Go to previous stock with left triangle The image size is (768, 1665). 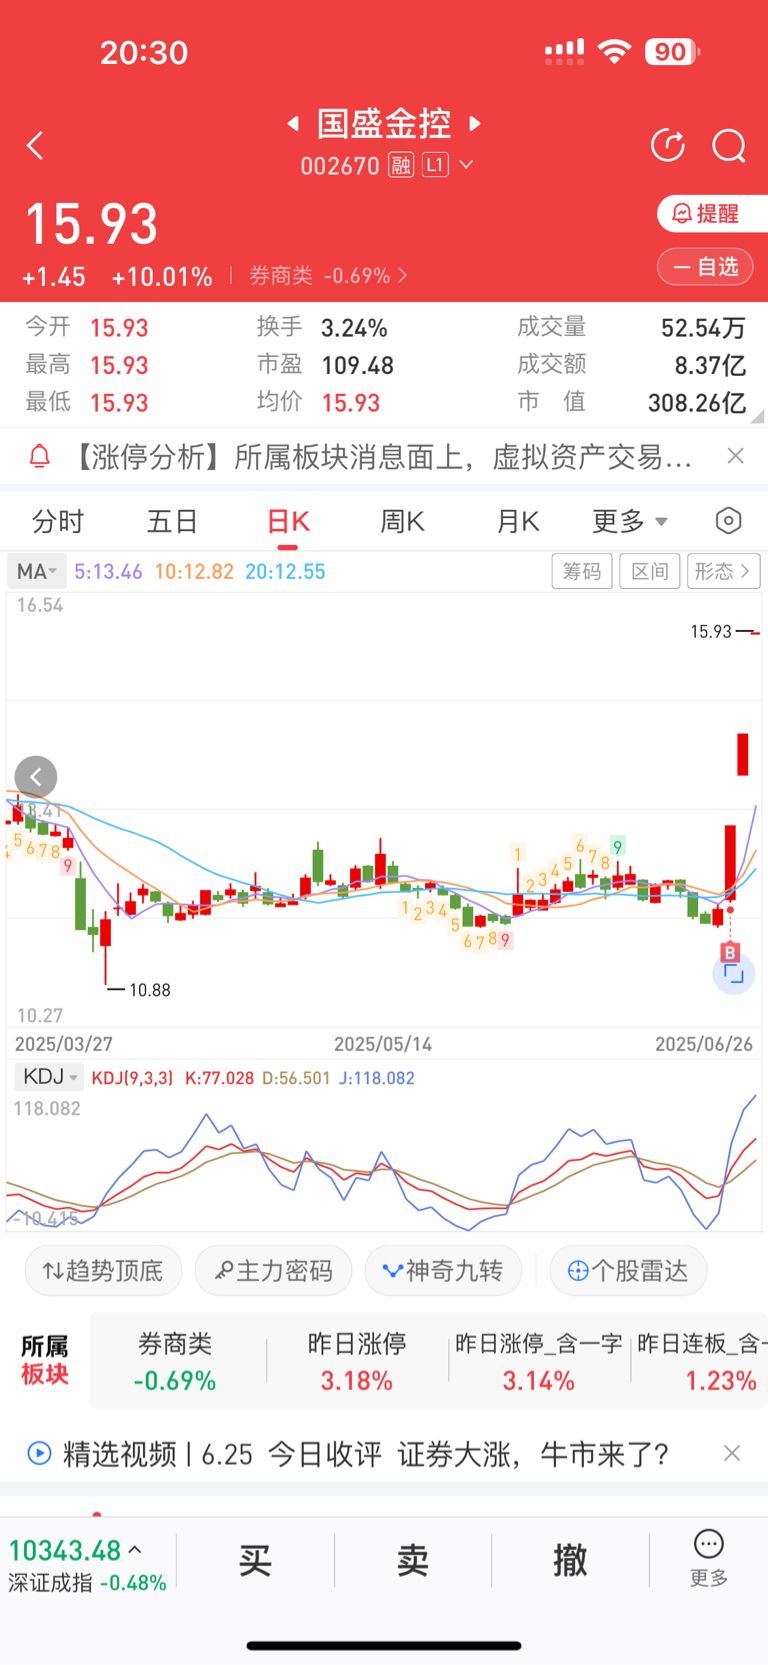click(x=293, y=123)
